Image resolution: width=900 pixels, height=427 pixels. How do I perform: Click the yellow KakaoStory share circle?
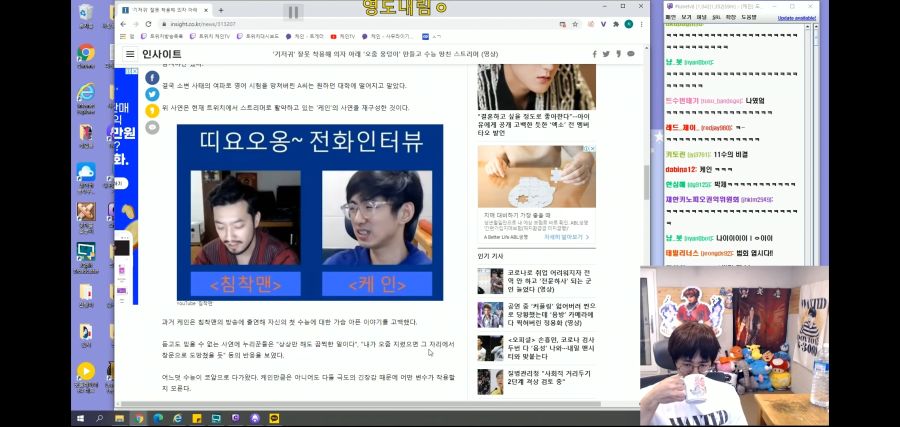point(152,111)
